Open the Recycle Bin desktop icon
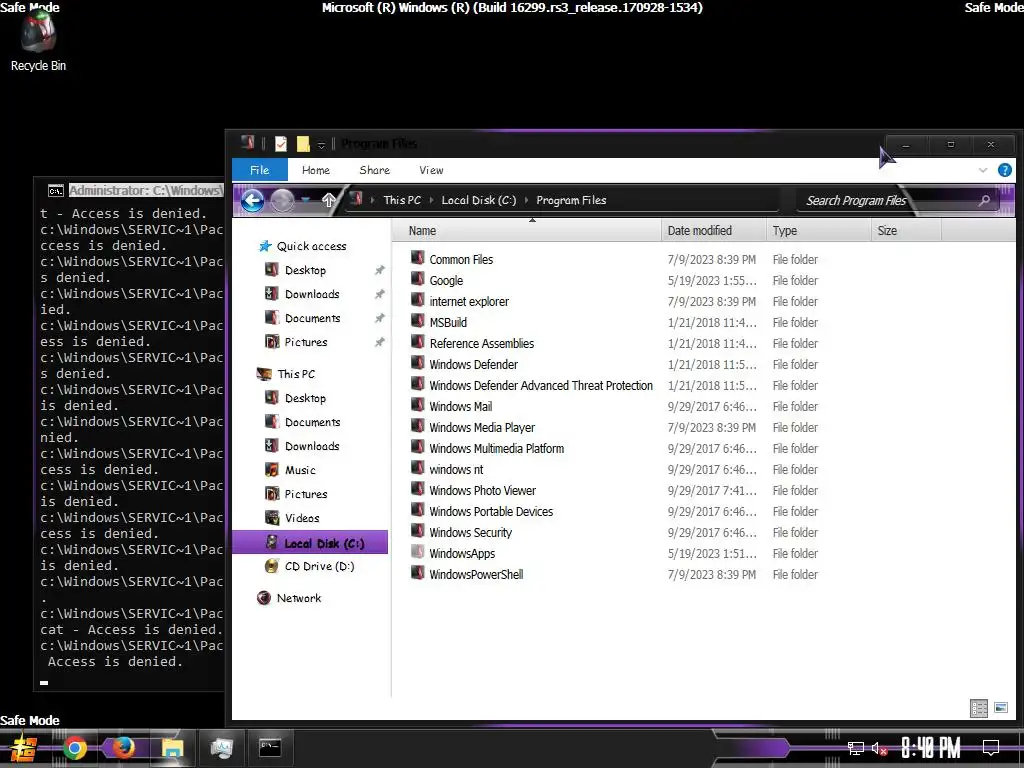This screenshot has height=768, width=1024. click(38, 40)
